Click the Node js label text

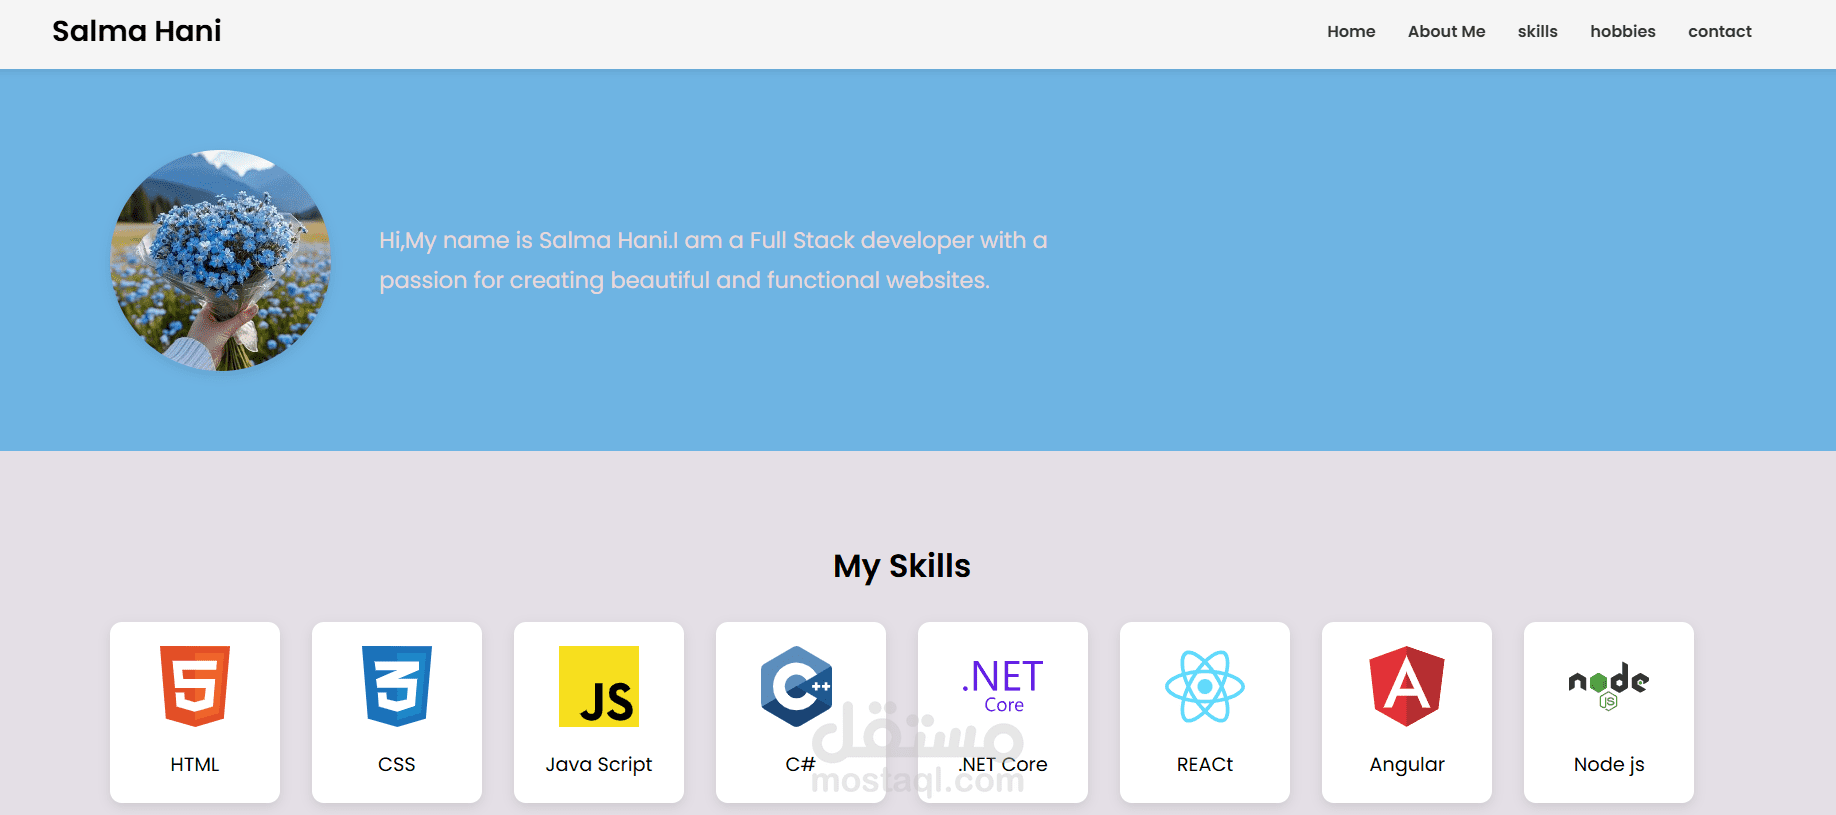point(1609,764)
